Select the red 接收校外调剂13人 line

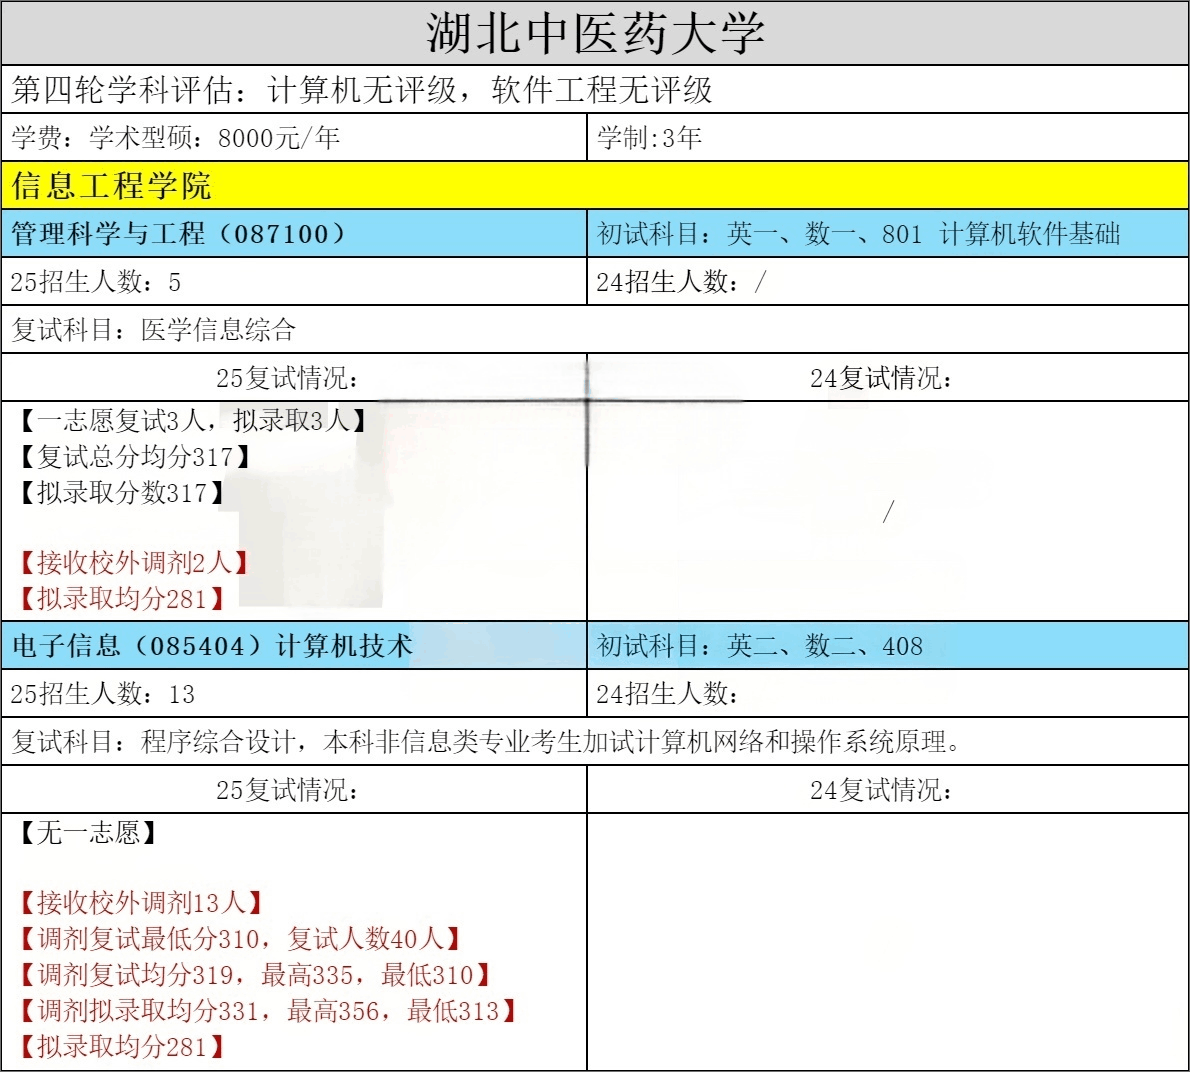140,903
